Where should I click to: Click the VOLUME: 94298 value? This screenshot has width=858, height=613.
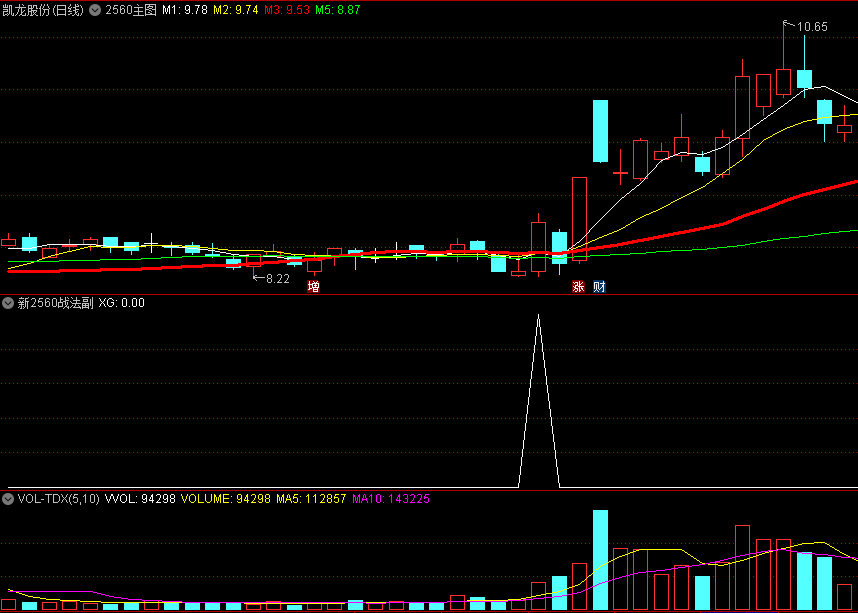[226, 499]
